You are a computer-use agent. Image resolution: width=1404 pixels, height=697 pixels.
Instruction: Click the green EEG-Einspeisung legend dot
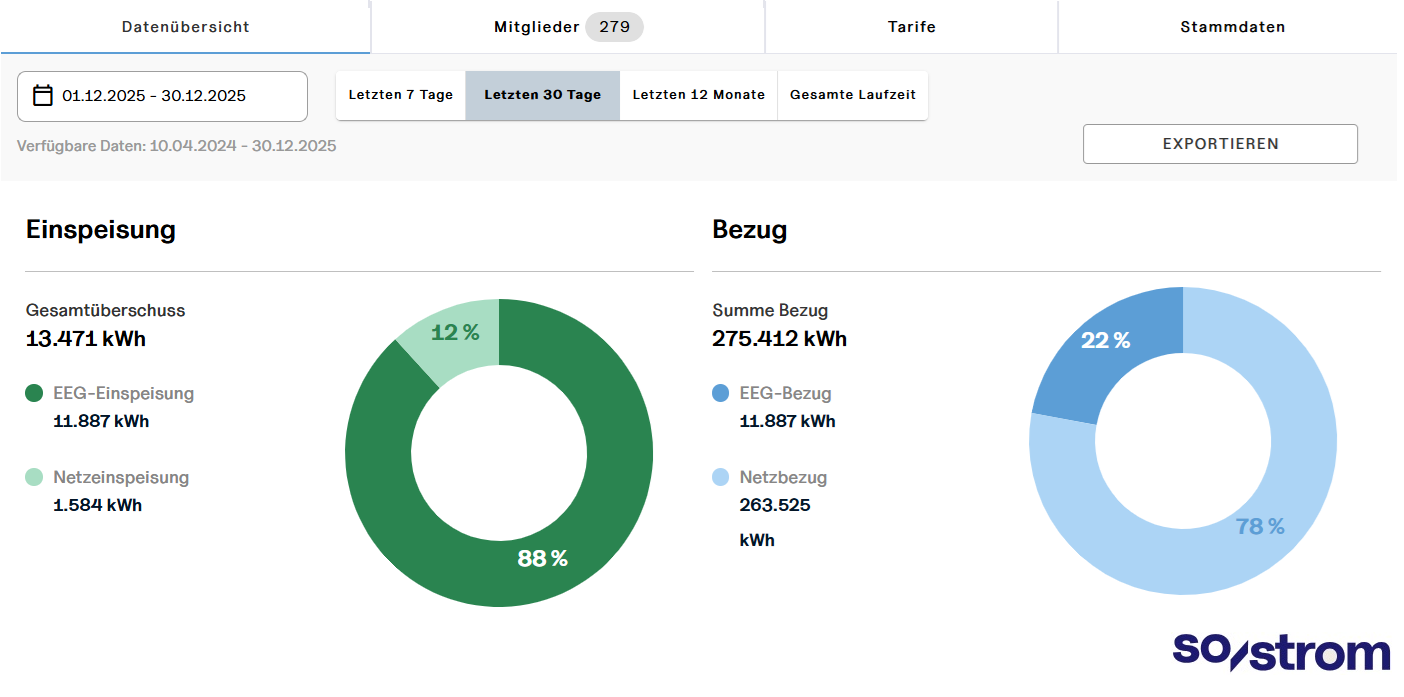(33, 393)
